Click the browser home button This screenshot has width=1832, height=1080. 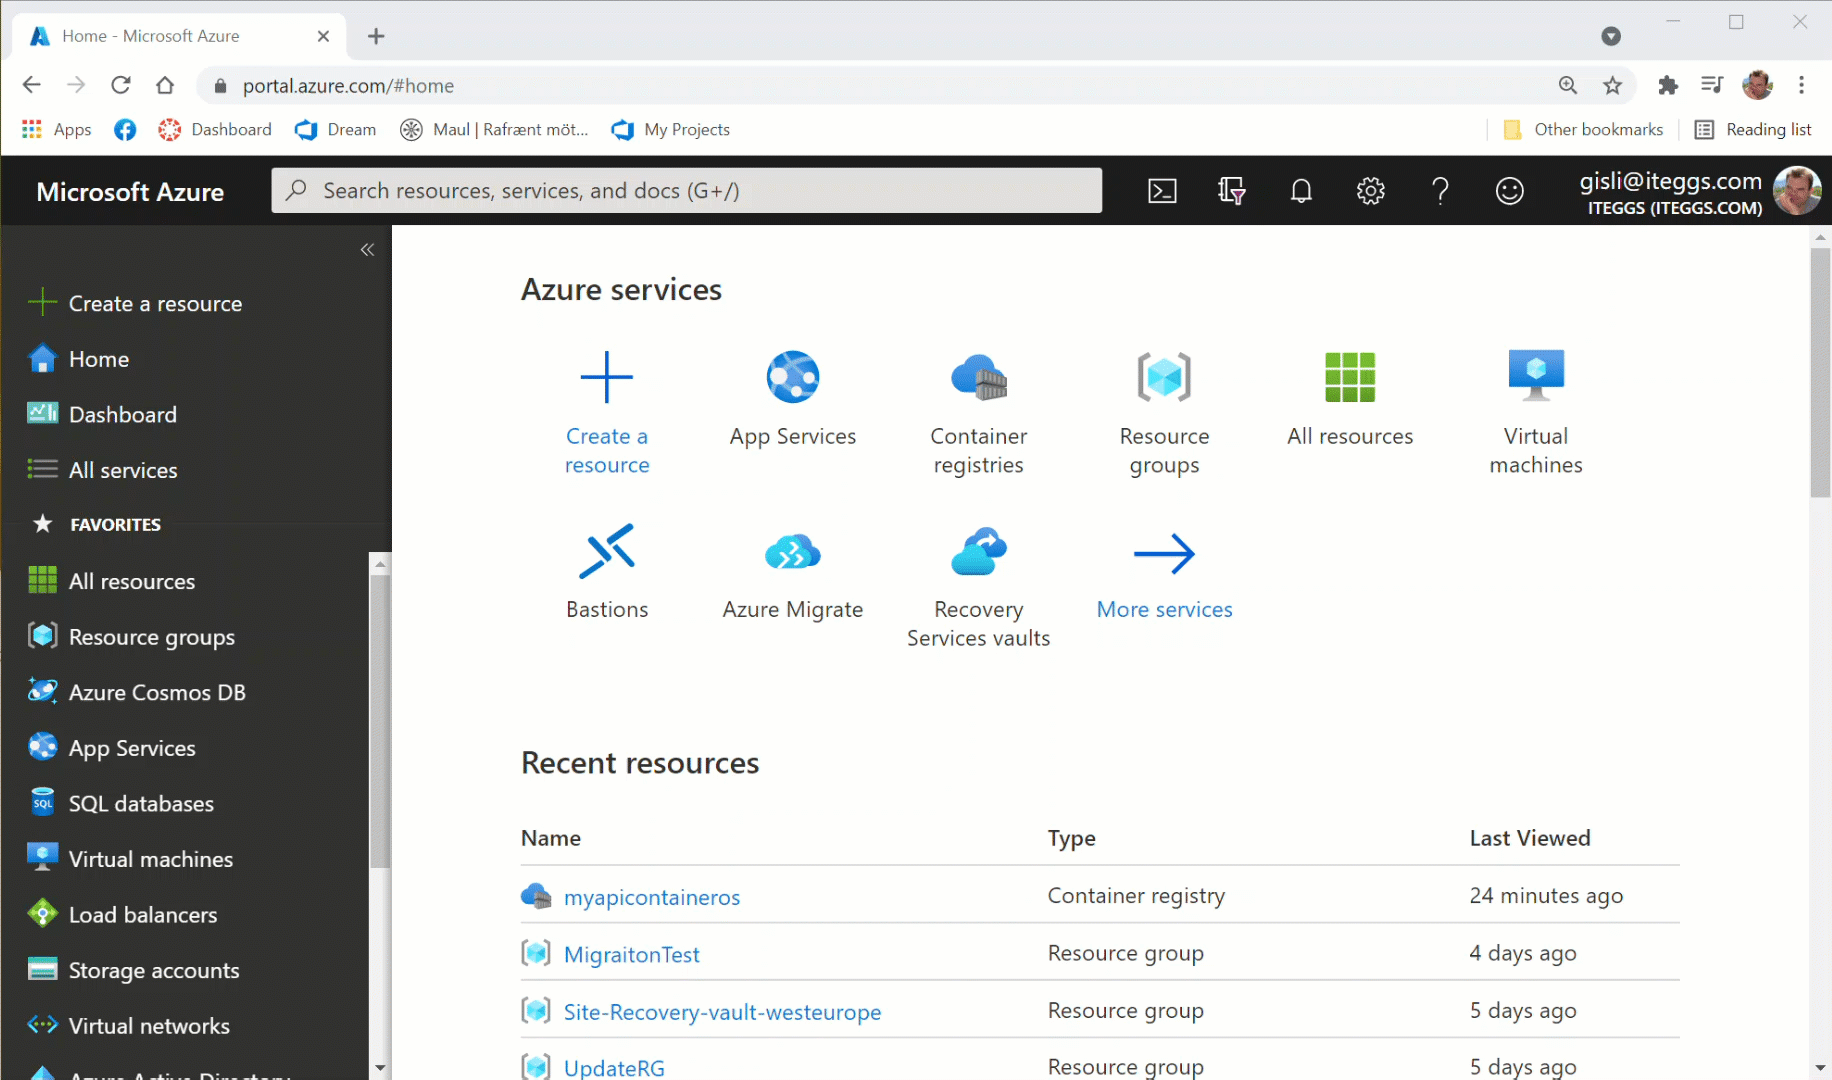[x=165, y=85]
